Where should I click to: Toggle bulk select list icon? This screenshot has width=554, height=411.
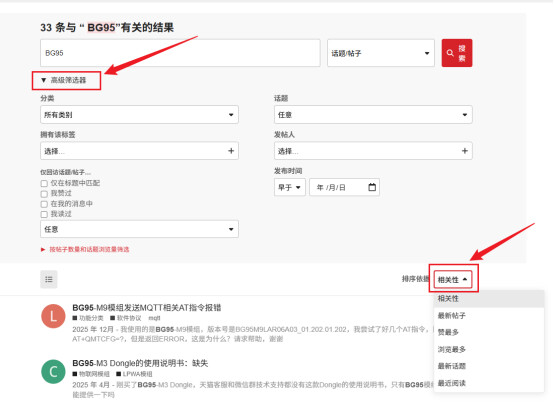pos(49,279)
